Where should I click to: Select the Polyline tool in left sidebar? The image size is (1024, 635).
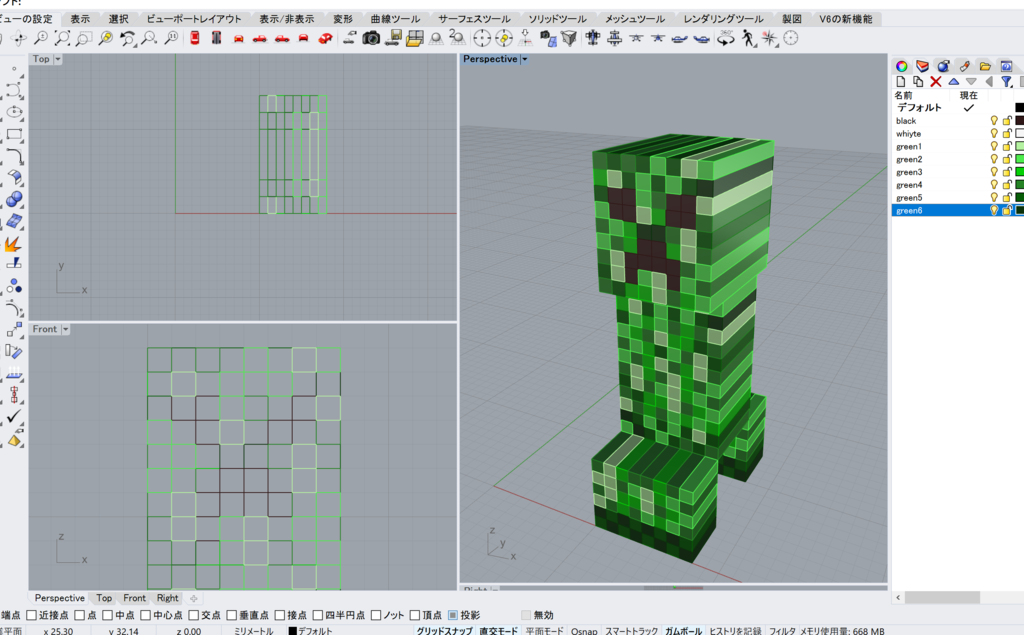tap(14, 90)
